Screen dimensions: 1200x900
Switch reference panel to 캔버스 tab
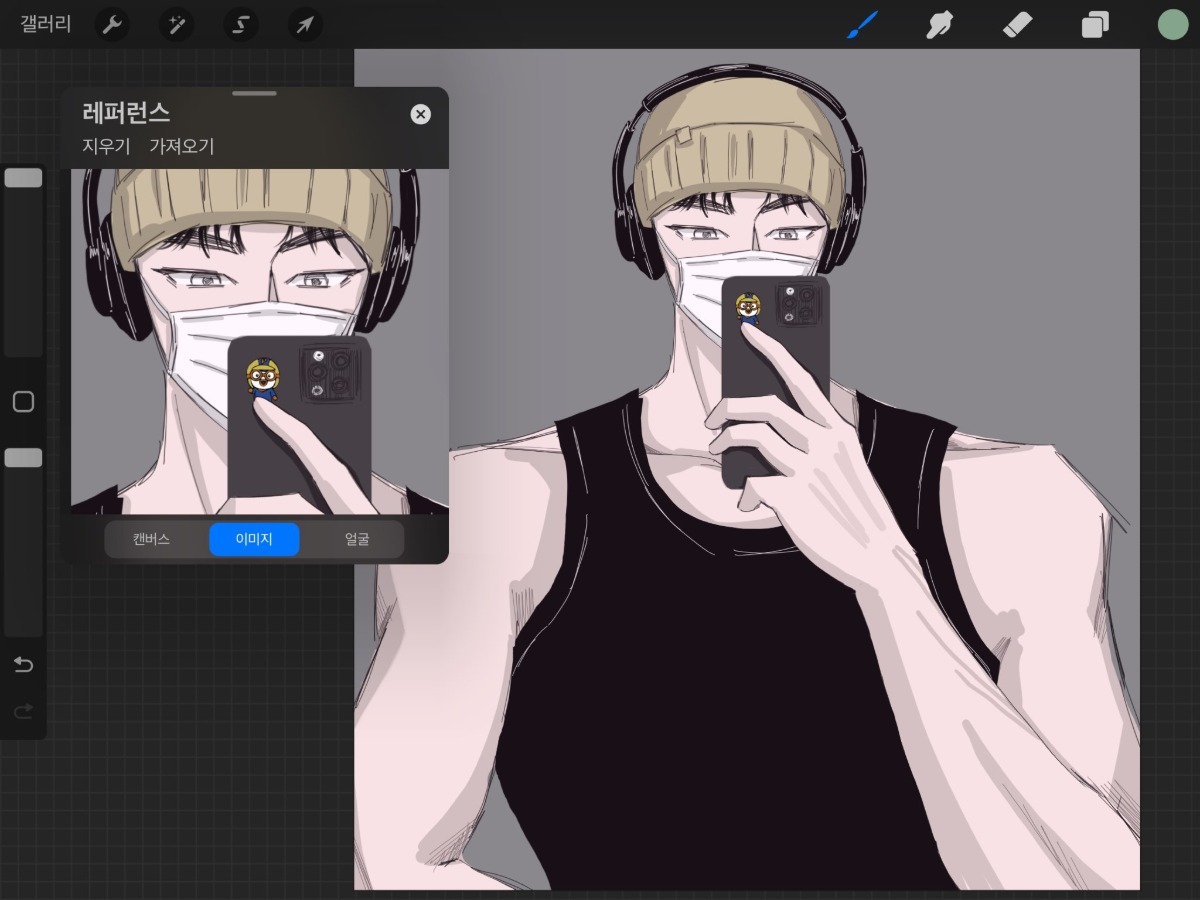click(151, 539)
